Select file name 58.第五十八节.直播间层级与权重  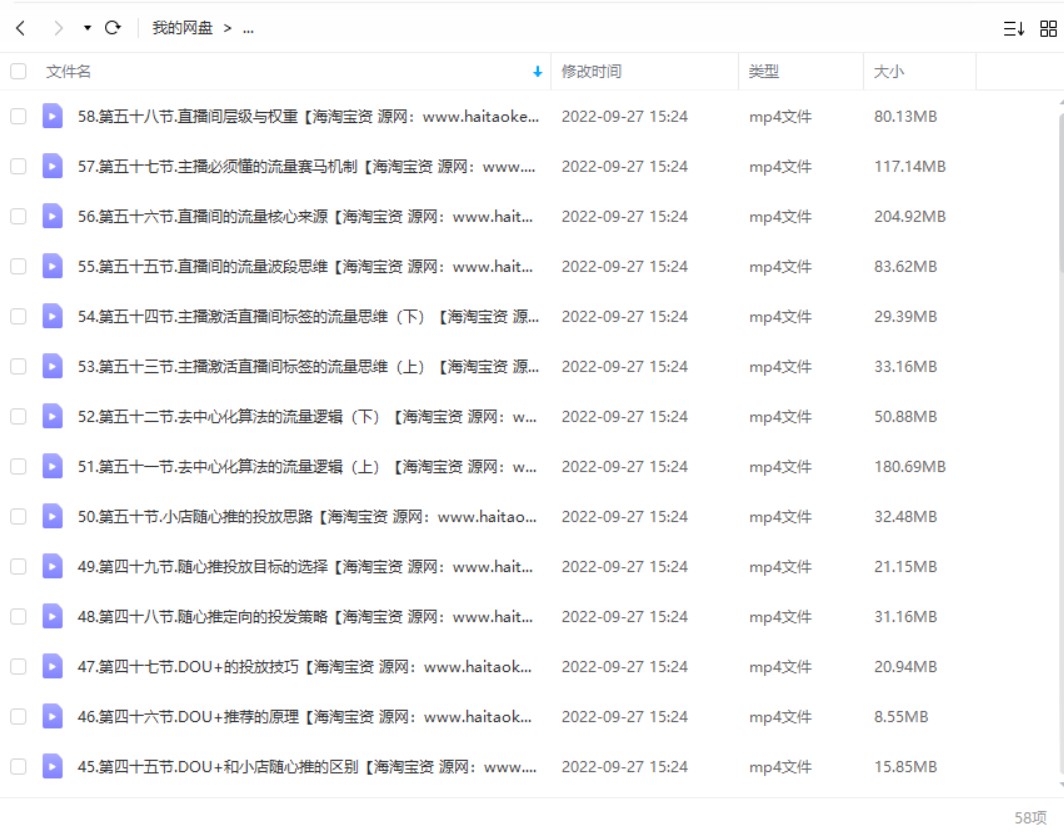pyautogui.click(x=308, y=116)
